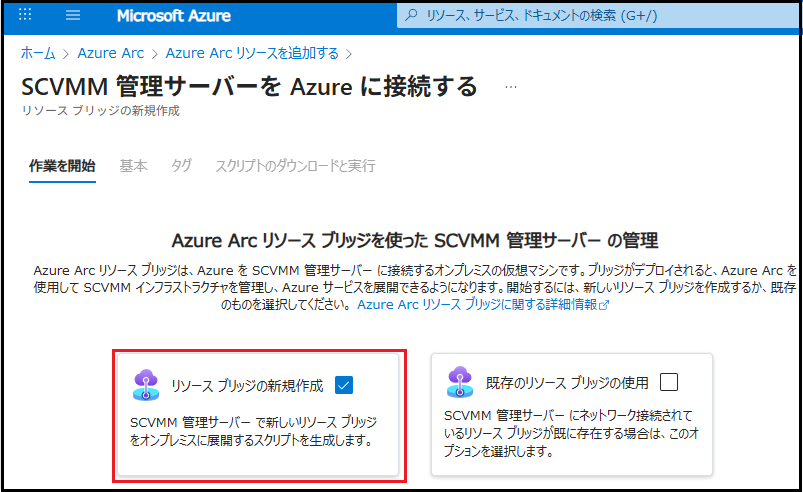Check the 既存のリソース ブリッジの使用 checkbox
Image resolution: width=803 pixels, height=492 pixels.
click(669, 382)
